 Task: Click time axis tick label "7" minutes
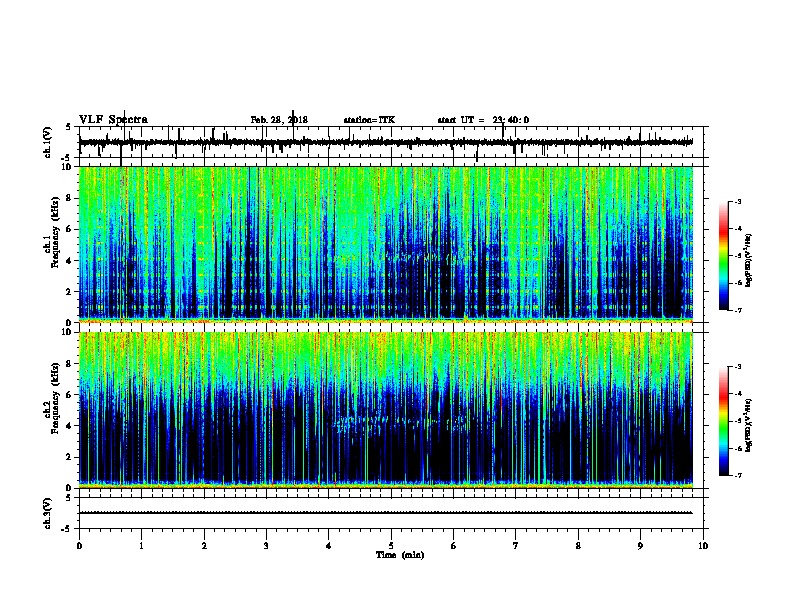(x=516, y=546)
